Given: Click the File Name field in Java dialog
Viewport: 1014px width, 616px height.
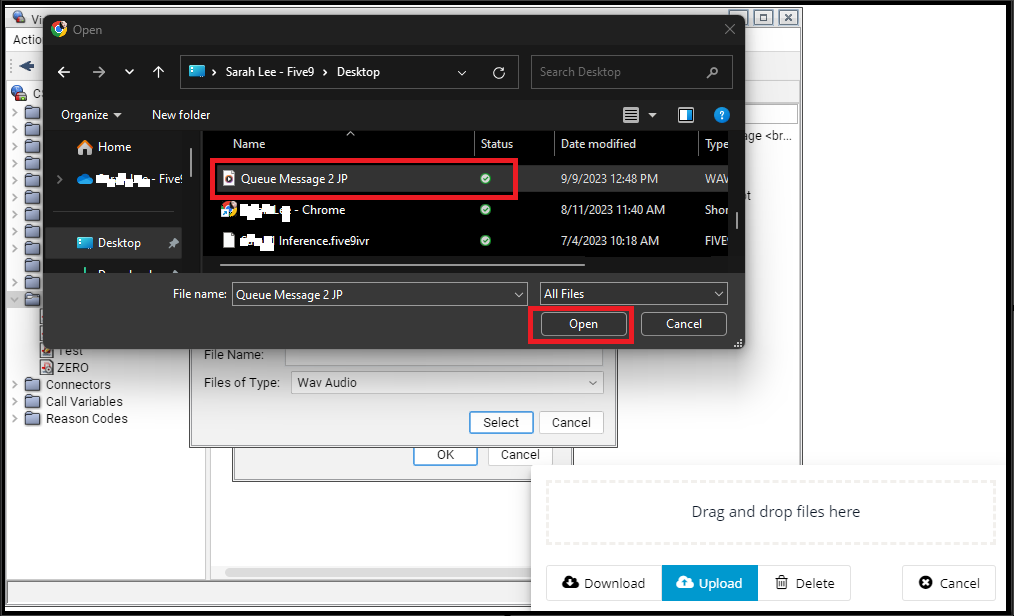Looking at the screenshot, I should tap(444, 356).
